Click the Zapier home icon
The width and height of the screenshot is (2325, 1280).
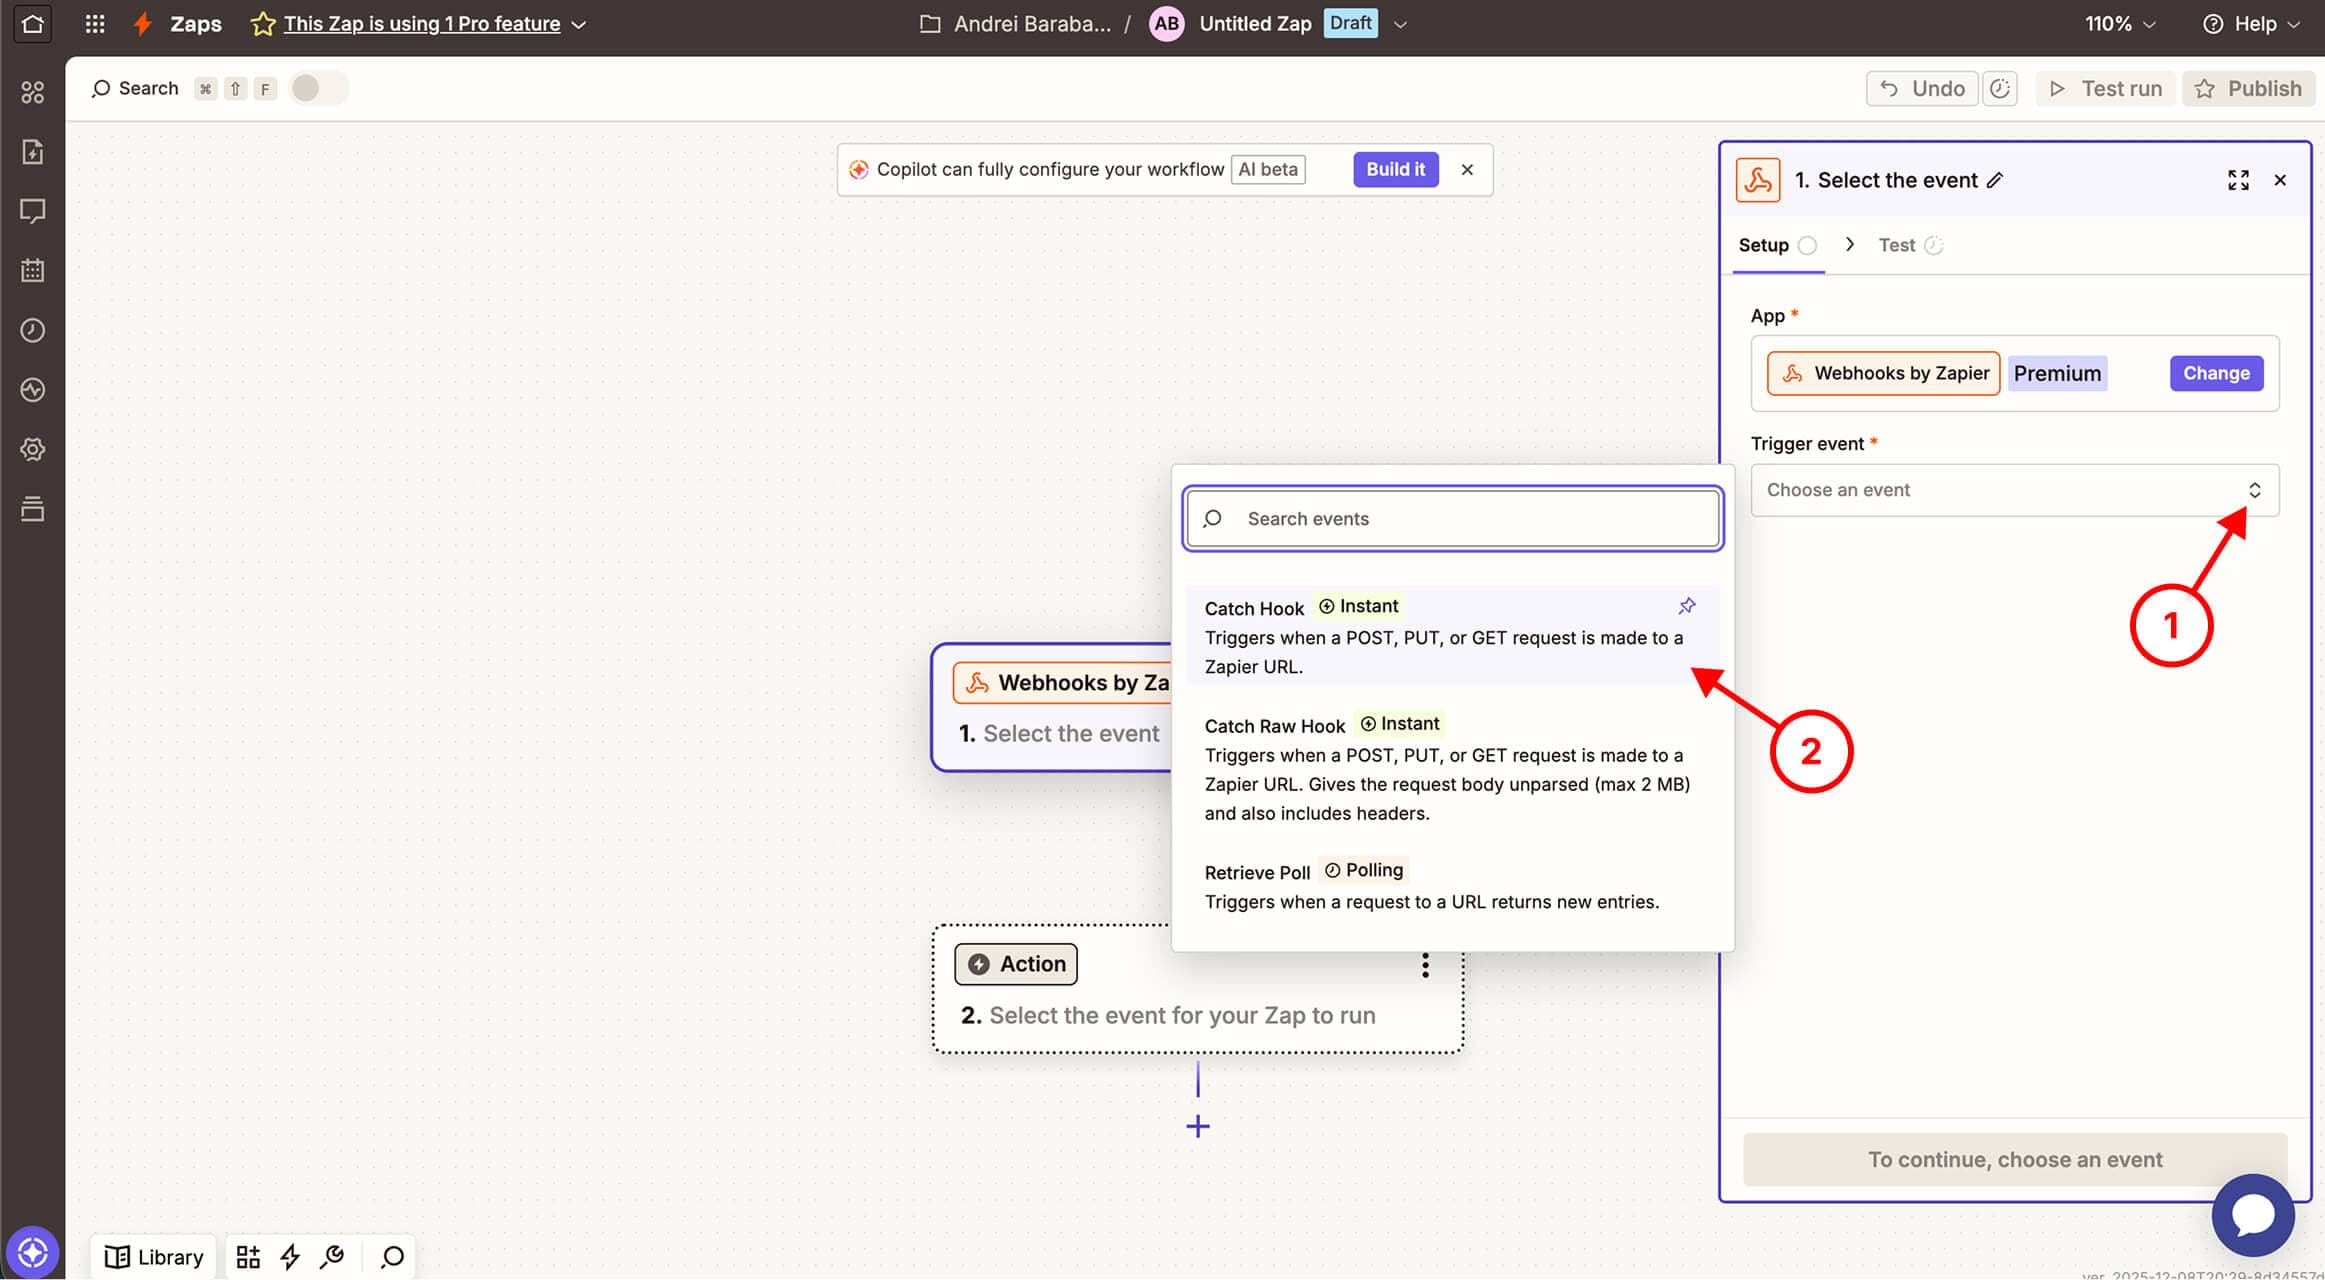32,23
